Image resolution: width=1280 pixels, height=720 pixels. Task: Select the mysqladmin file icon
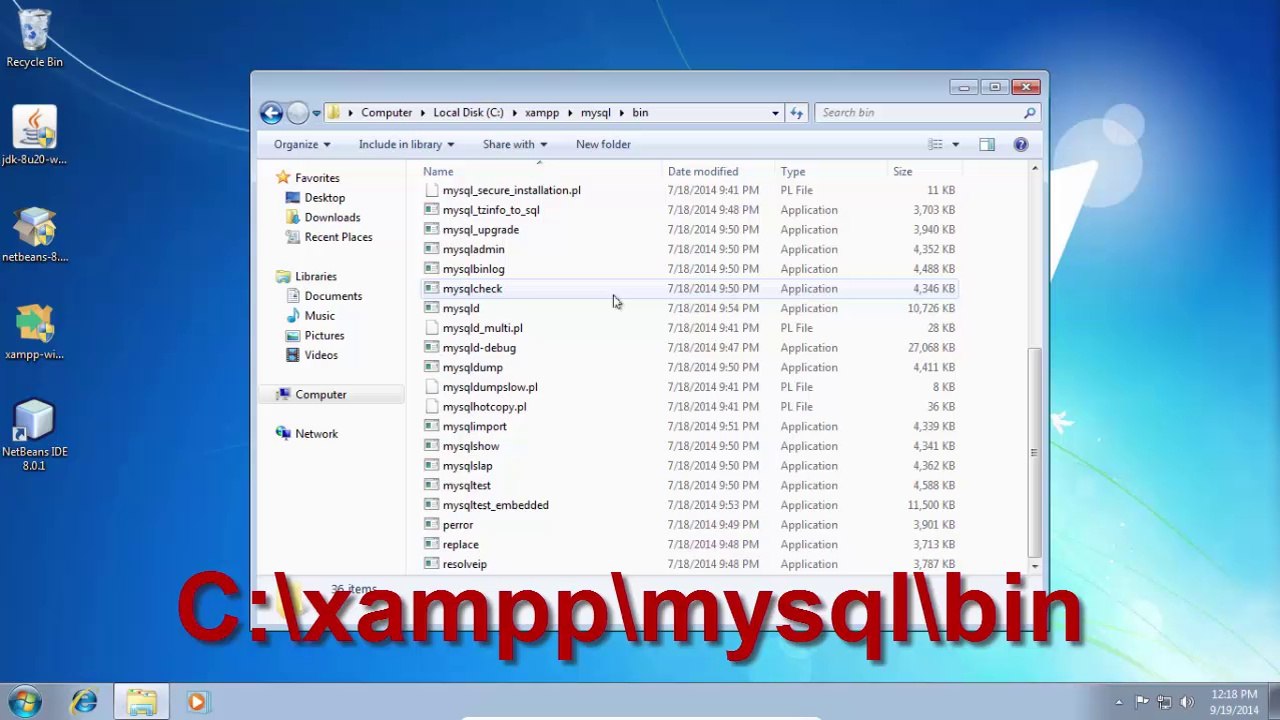[431, 249]
